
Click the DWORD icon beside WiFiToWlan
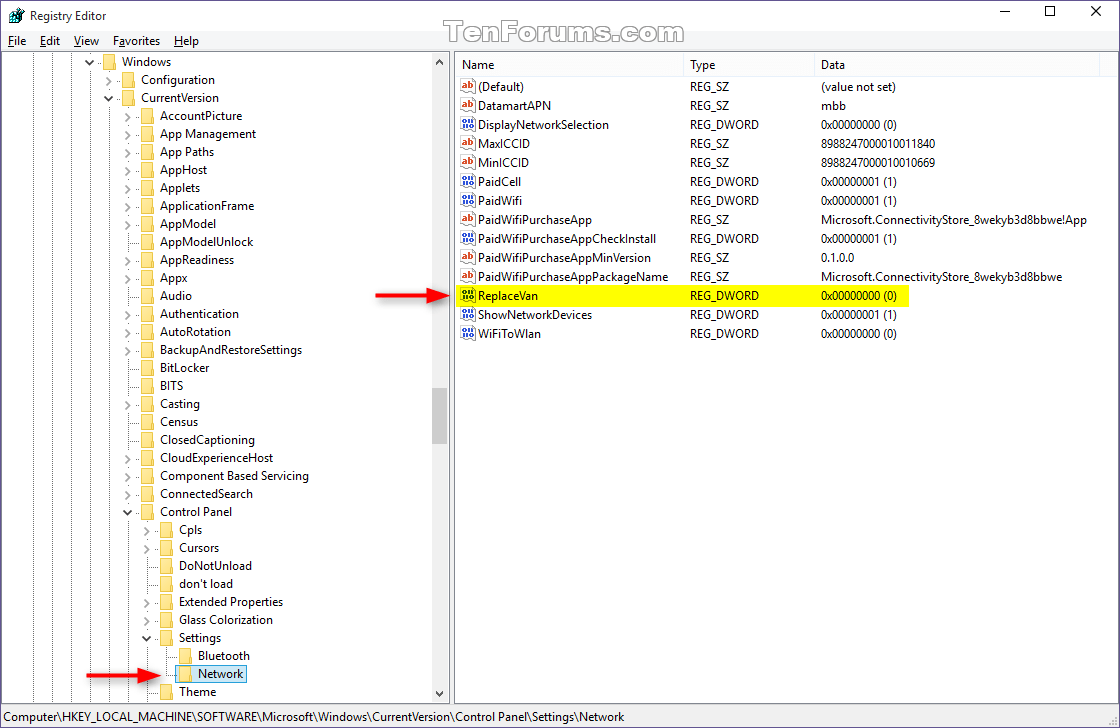pos(467,333)
